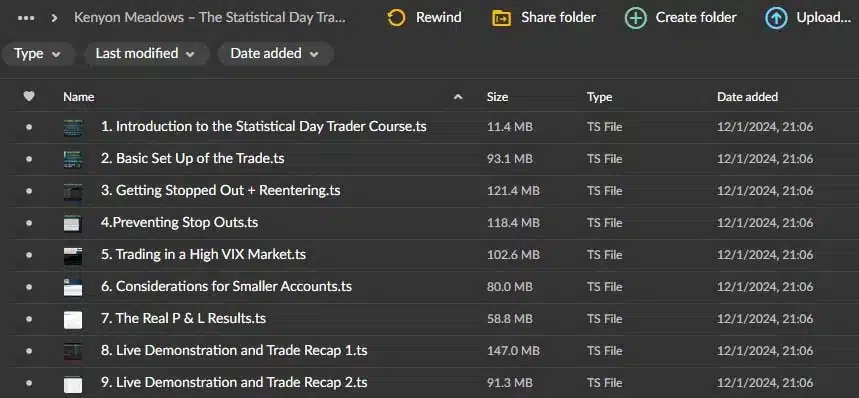Toggle favorite dot for 8. Live Demonstration Recap 1
Image resolution: width=859 pixels, height=398 pixels.
point(29,351)
